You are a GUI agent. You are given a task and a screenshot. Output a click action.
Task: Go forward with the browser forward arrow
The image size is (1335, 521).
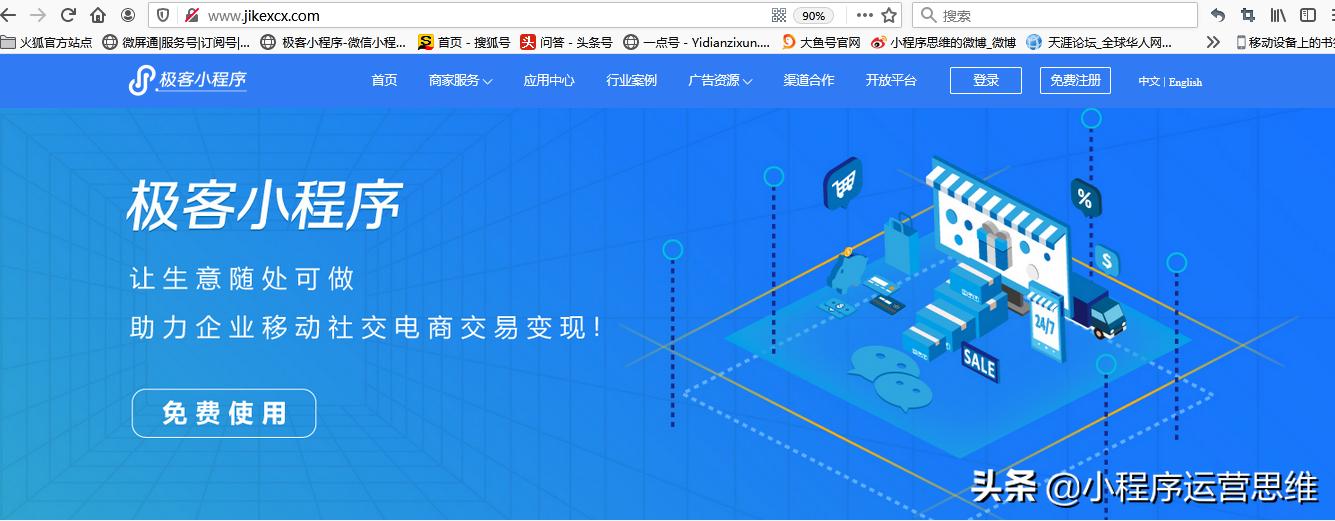38,15
